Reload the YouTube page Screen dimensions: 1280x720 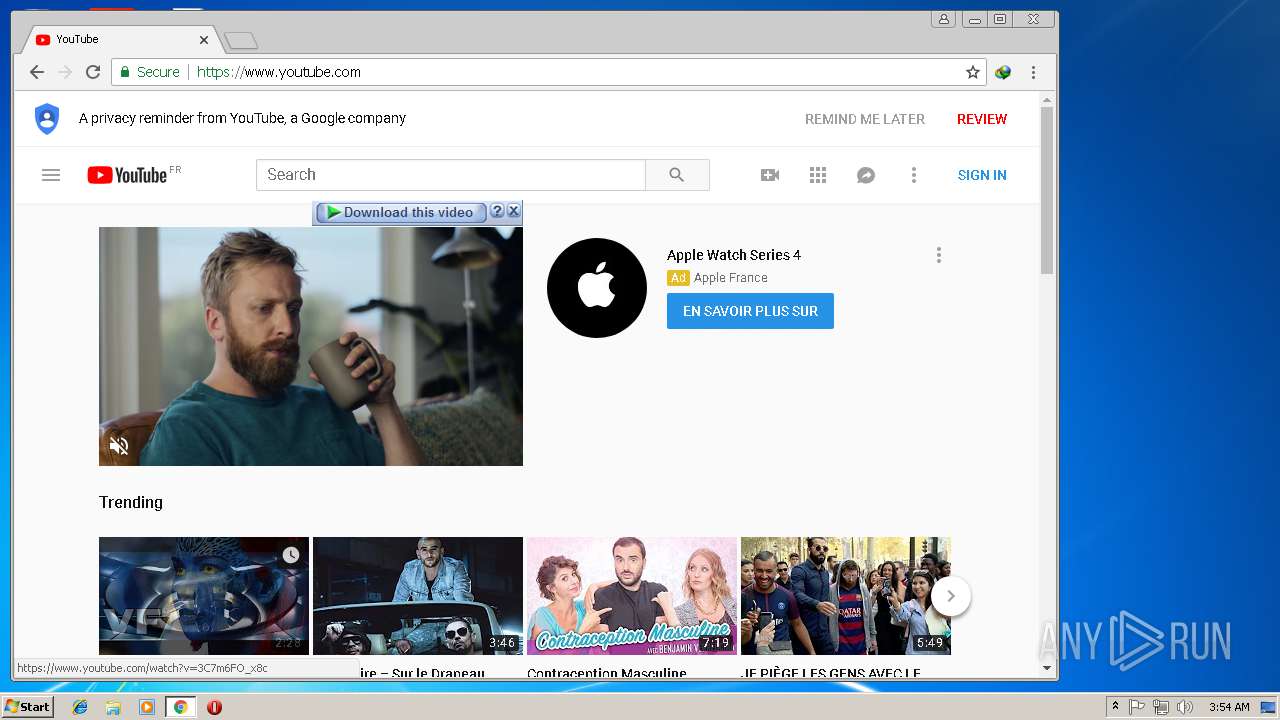click(93, 72)
